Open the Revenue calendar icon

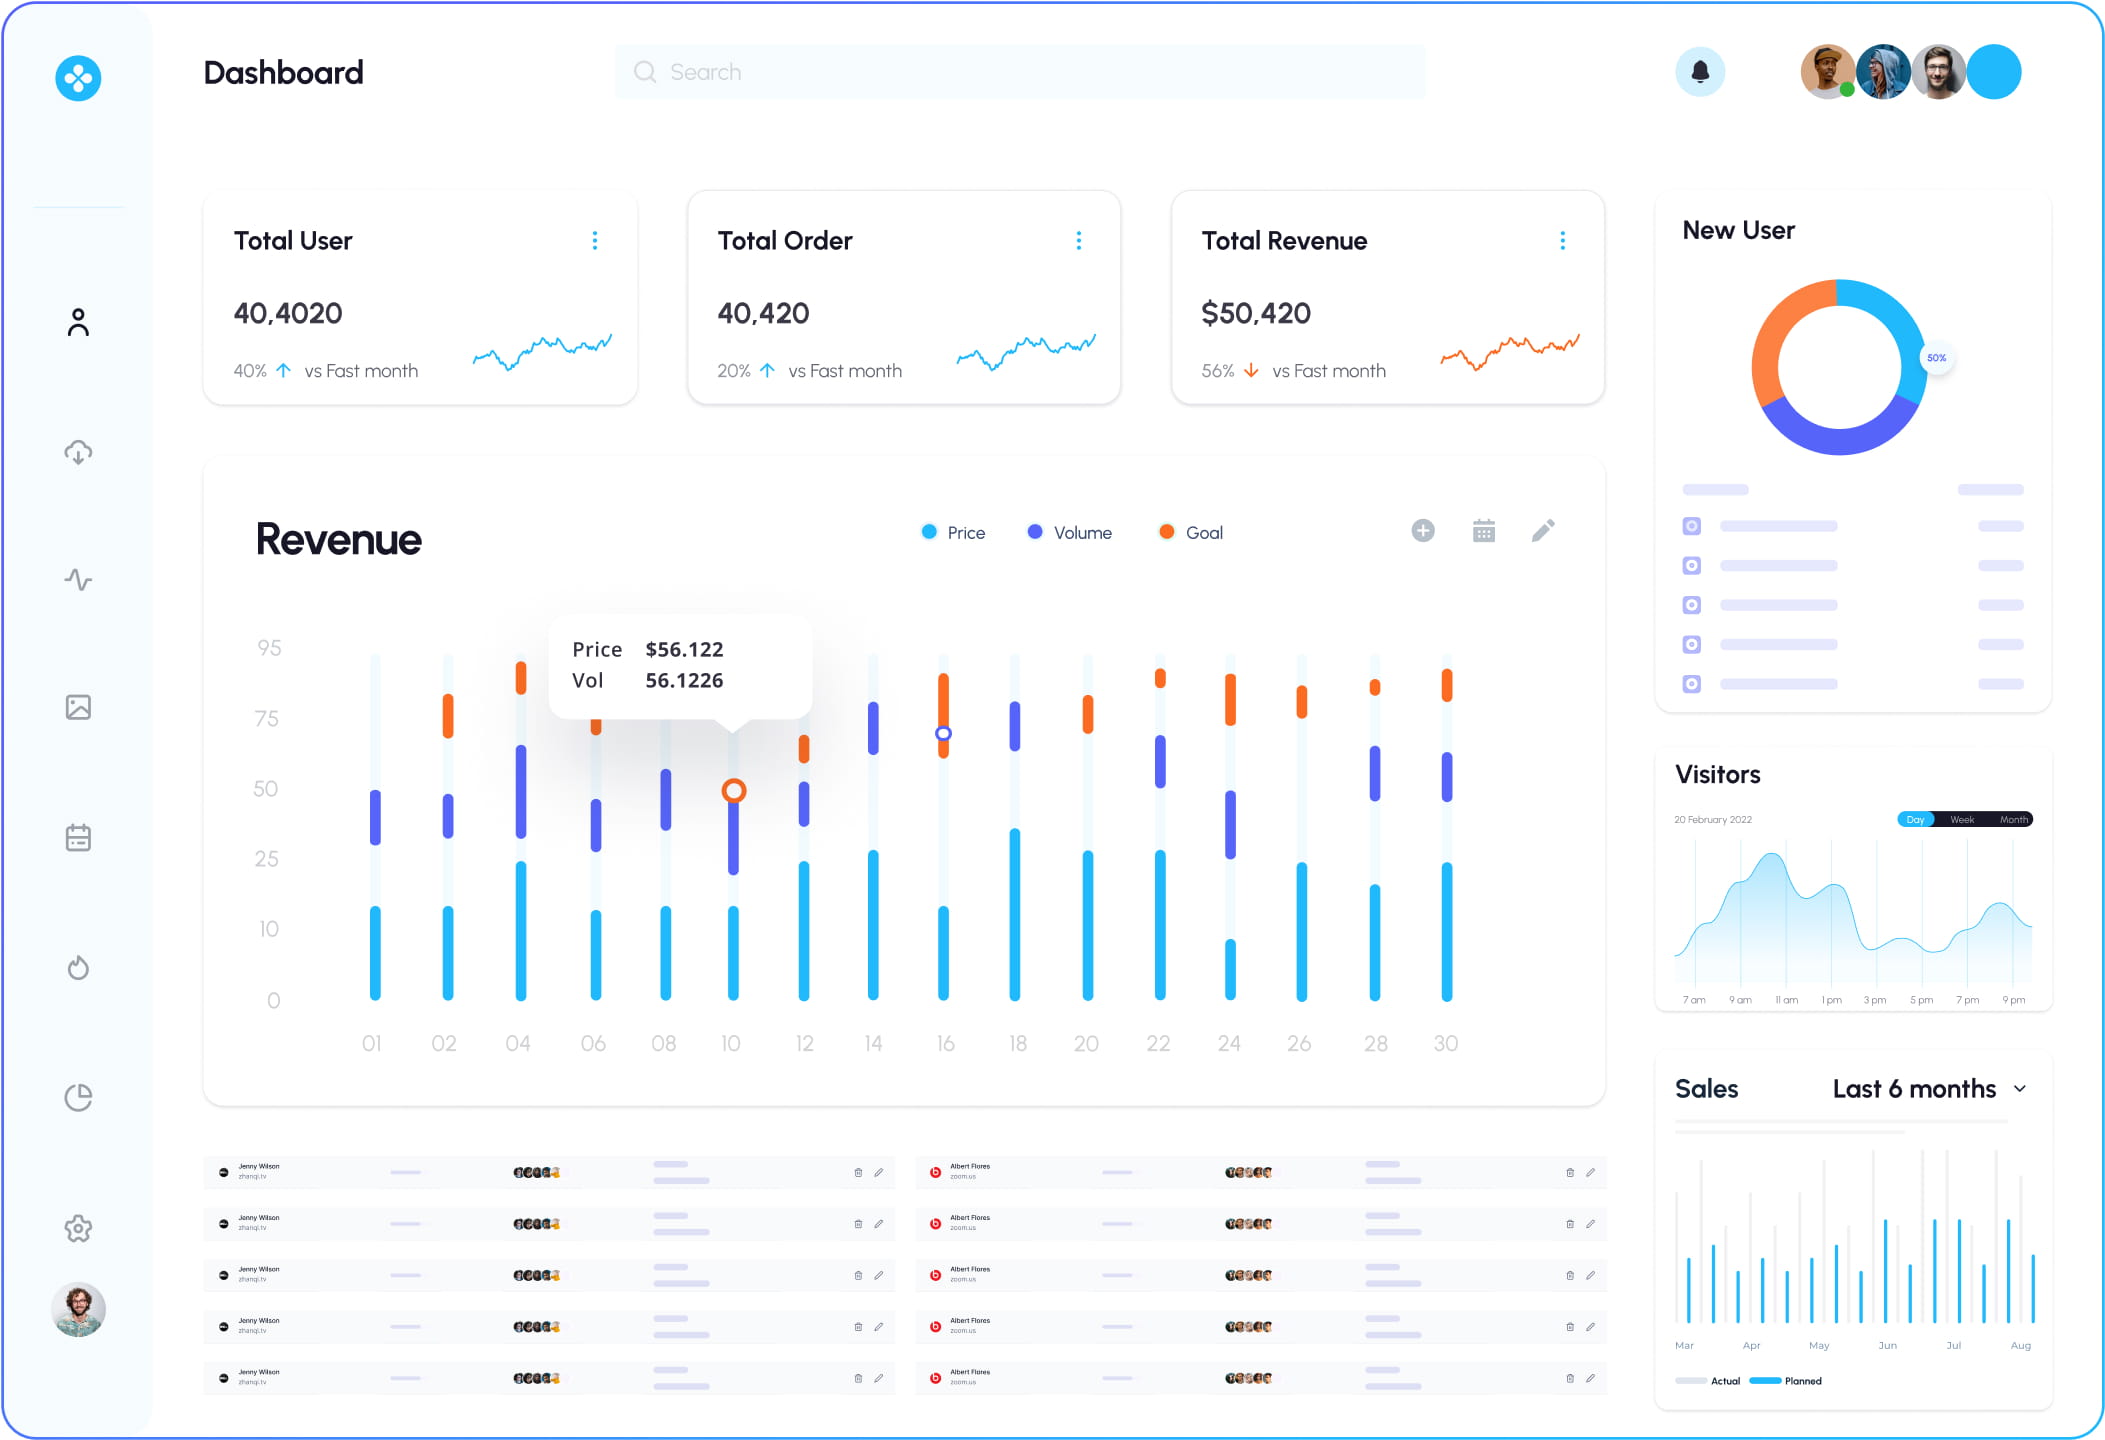[1484, 531]
